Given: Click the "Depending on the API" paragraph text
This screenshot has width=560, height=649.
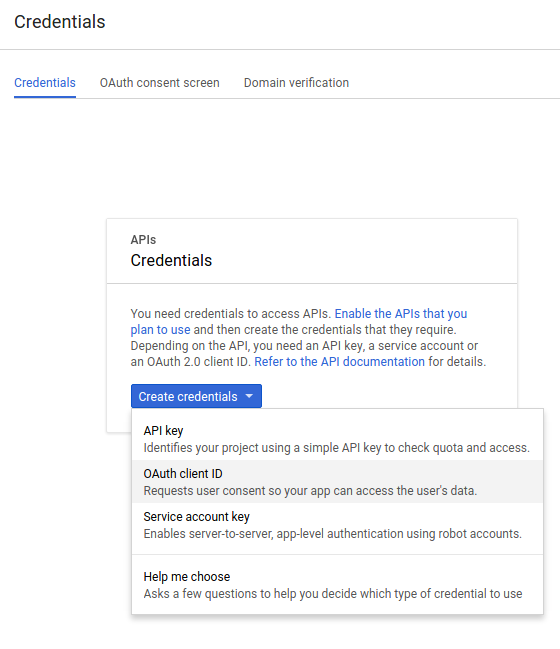Looking at the screenshot, I should click(304, 346).
